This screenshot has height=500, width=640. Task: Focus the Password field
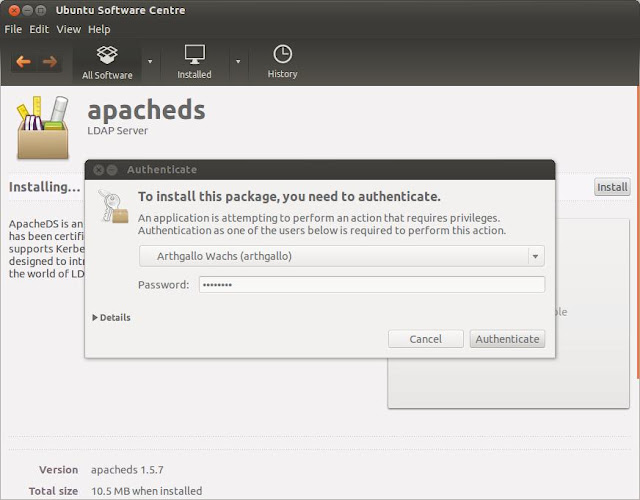tap(372, 284)
